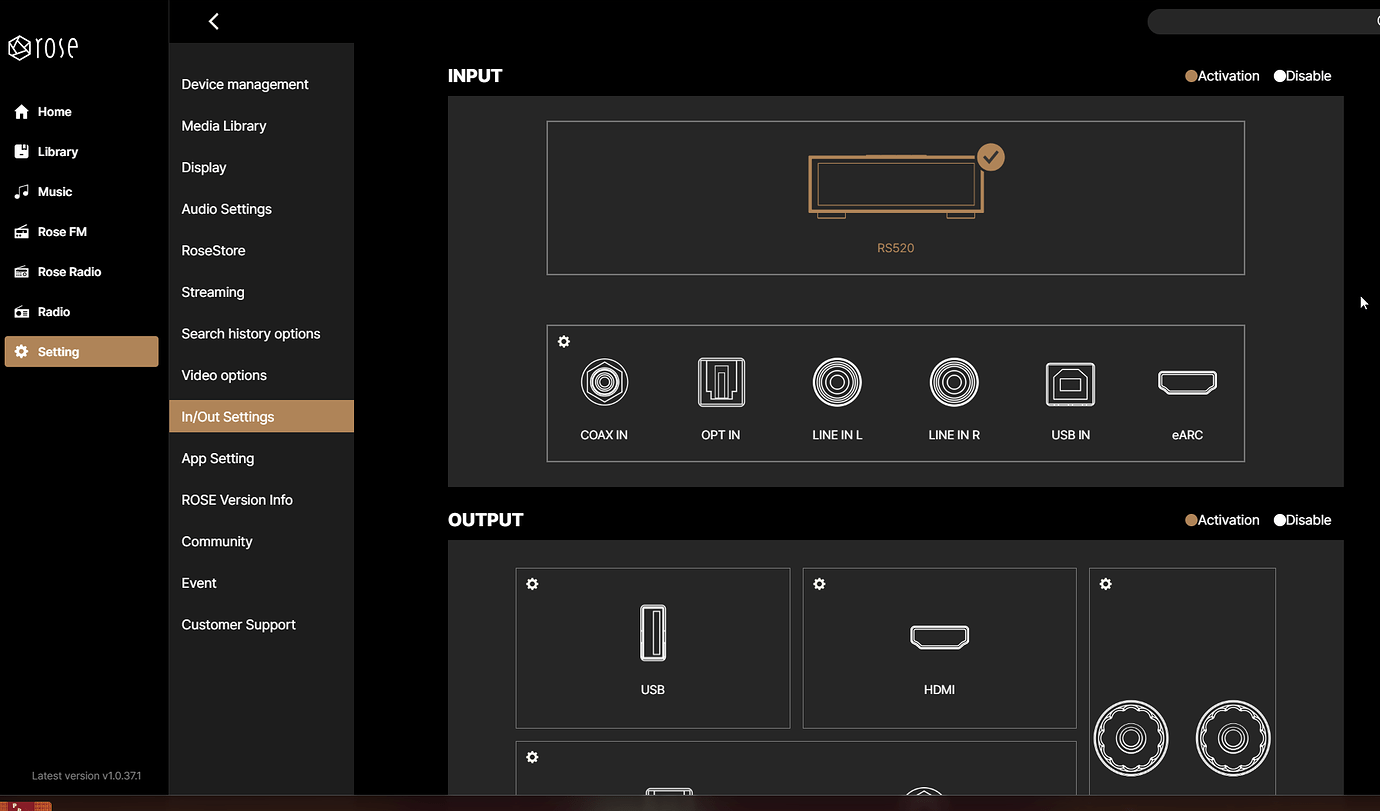1380x811 pixels.
Task: Select the HDMI output port icon
Action: click(939, 637)
